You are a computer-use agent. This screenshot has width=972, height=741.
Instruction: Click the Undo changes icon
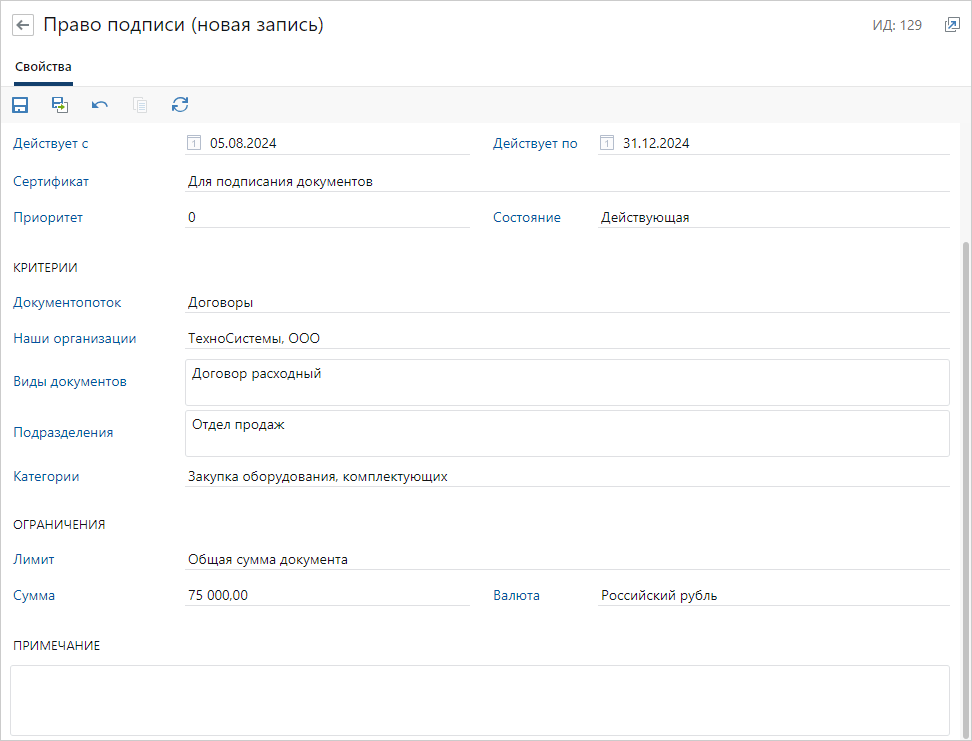pos(100,105)
